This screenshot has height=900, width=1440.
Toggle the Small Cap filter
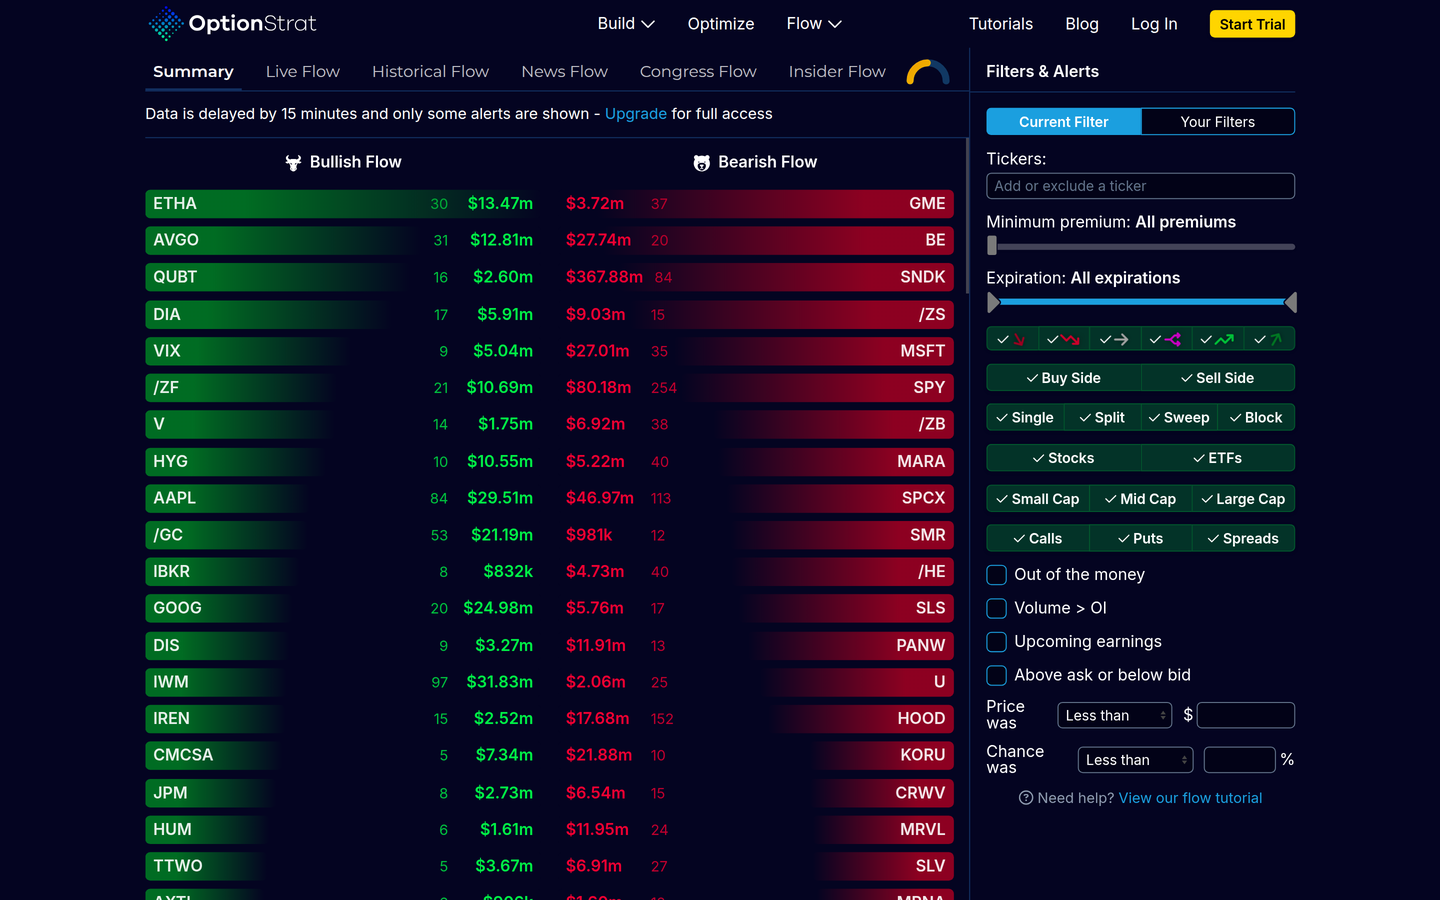click(1038, 499)
